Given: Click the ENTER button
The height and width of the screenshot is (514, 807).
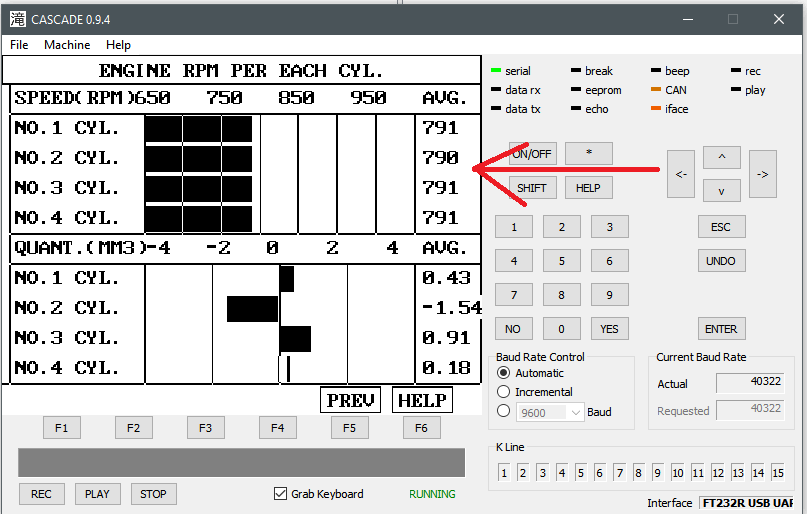Looking at the screenshot, I should pyautogui.click(x=721, y=329).
